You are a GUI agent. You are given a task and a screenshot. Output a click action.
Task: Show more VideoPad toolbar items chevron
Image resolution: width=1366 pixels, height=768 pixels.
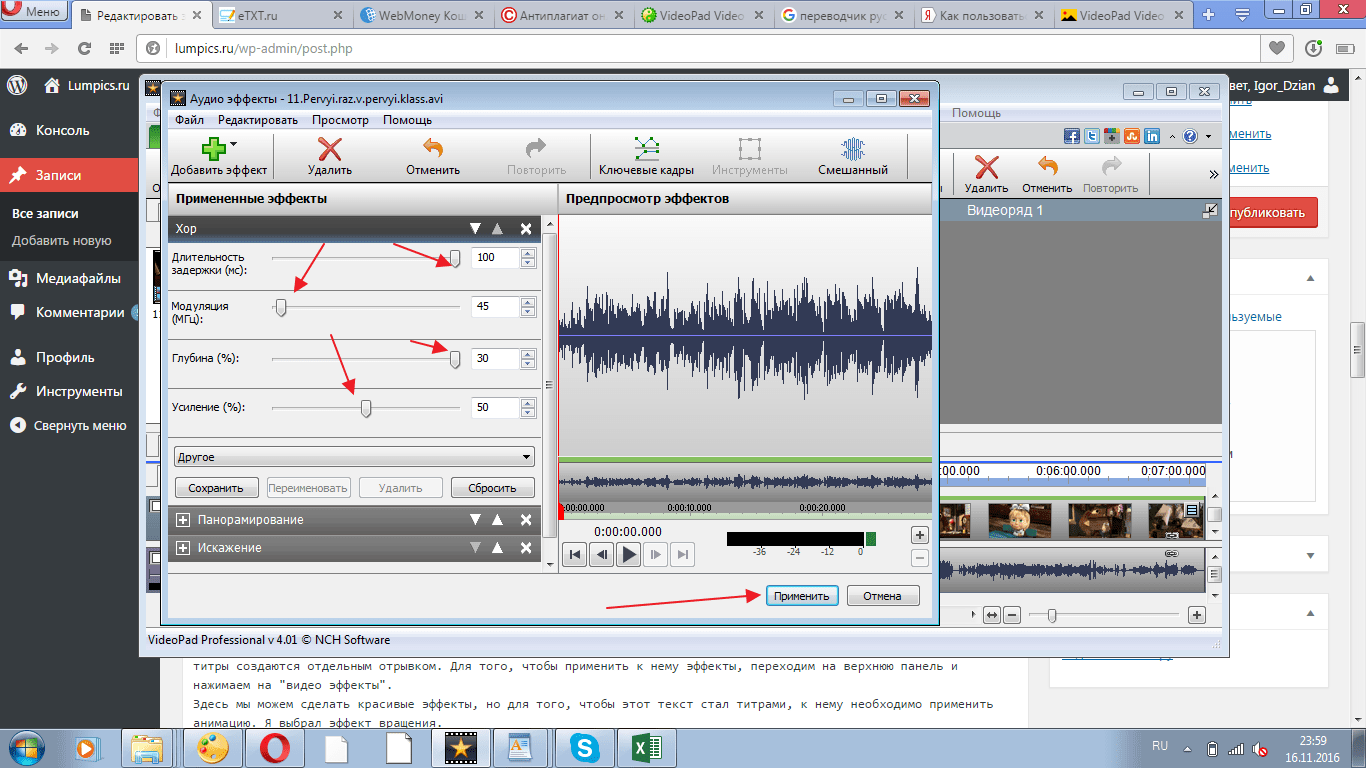[x=1214, y=174]
